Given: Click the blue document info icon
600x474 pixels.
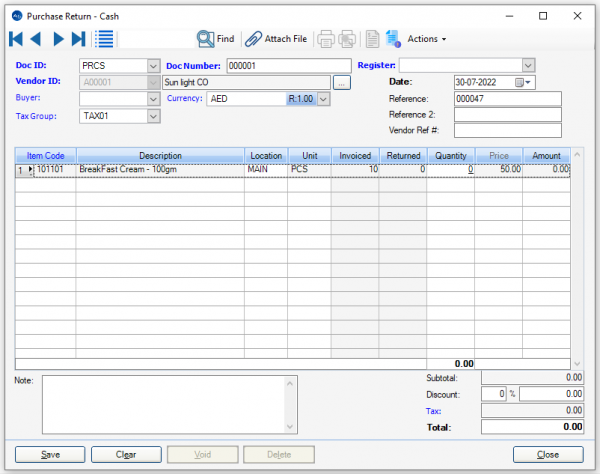Looking at the screenshot, I should [x=393, y=39].
